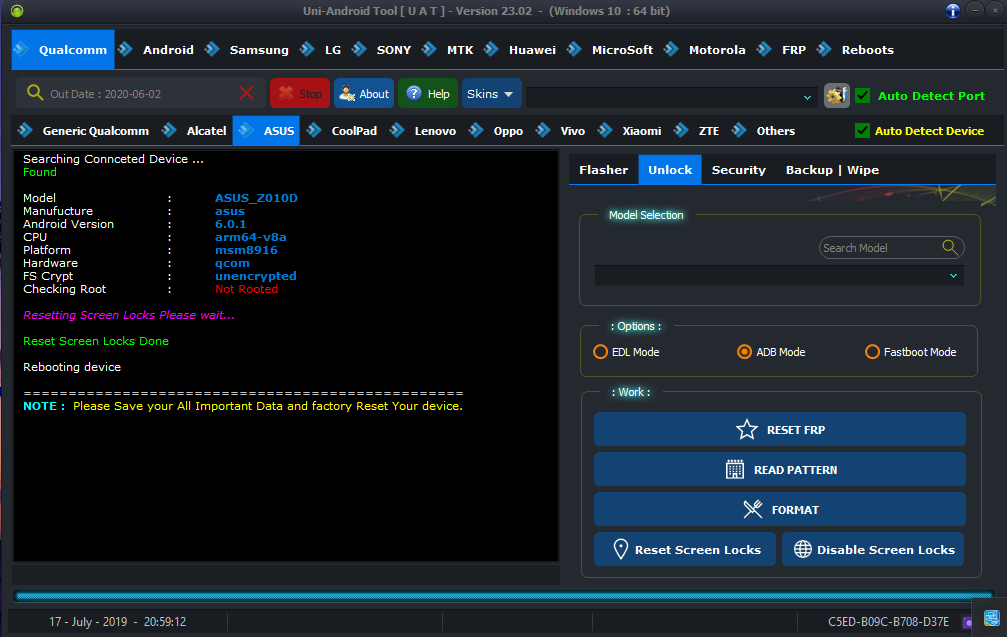Click the location pin icon on Reset Screen Locks

click(x=620, y=549)
